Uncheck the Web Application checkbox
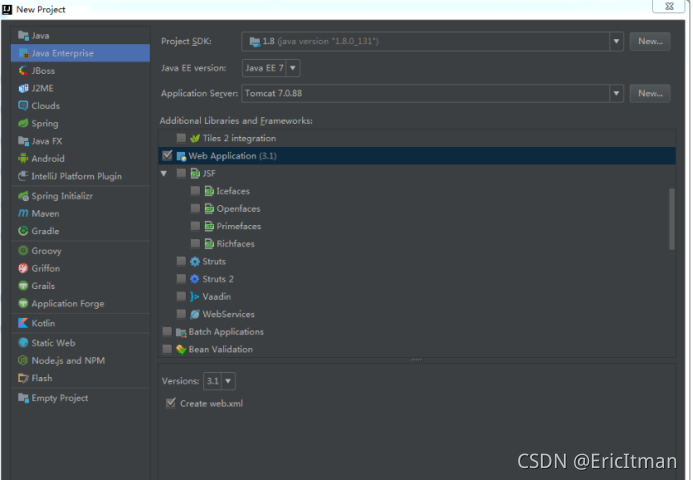 pos(167,155)
